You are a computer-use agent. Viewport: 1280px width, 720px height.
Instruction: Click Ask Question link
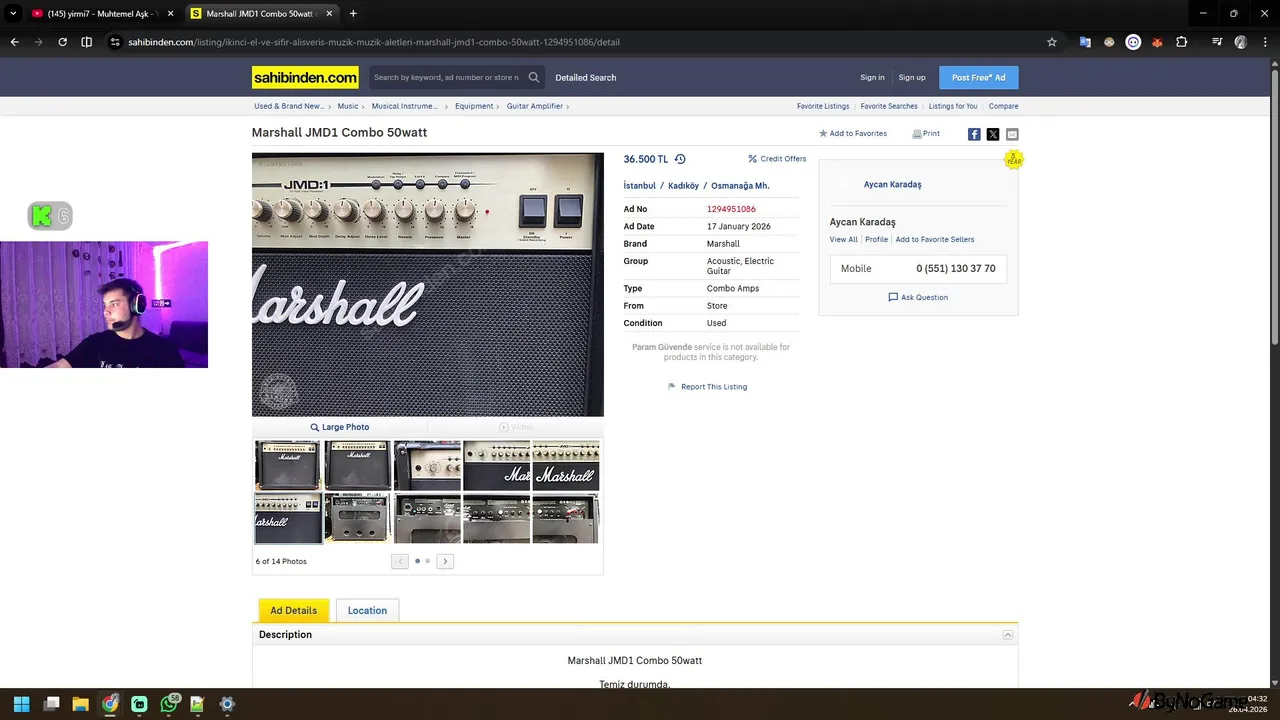tap(918, 297)
